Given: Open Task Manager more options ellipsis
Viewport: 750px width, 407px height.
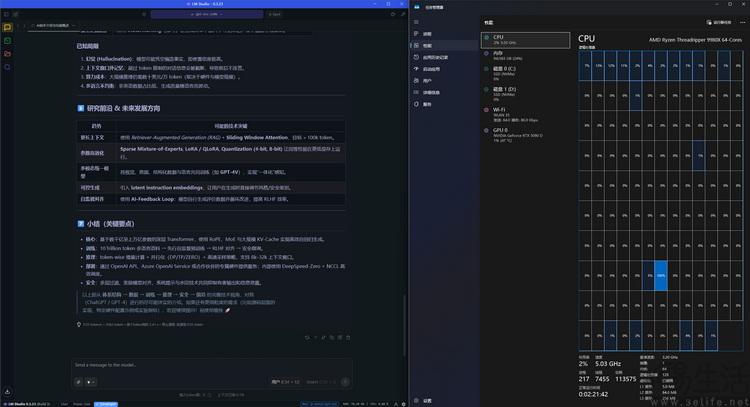Looking at the screenshot, I should (x=742, y=22).
